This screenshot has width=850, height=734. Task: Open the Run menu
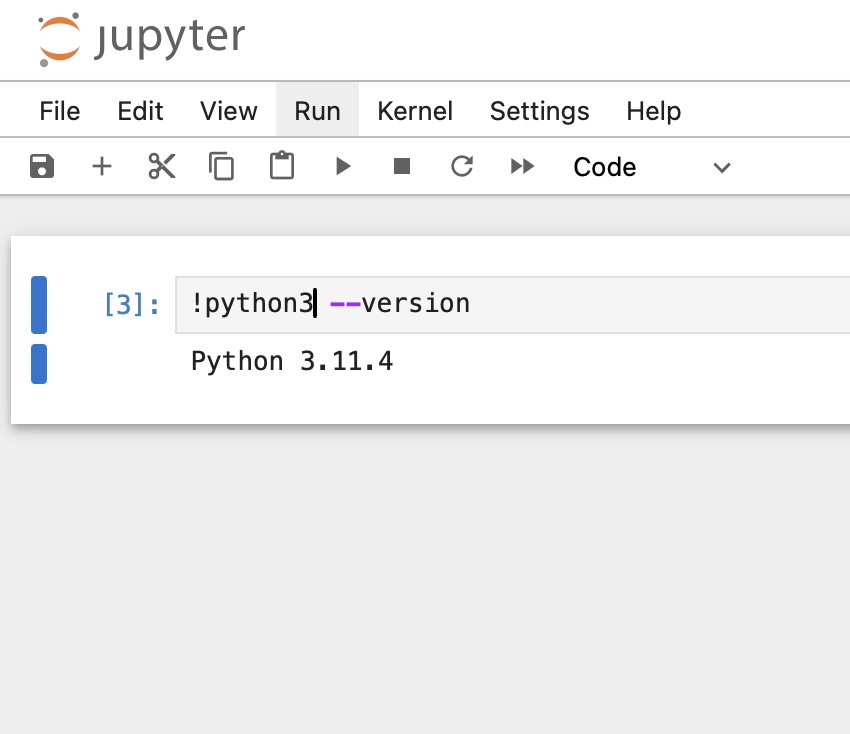(x=317, y=111)
